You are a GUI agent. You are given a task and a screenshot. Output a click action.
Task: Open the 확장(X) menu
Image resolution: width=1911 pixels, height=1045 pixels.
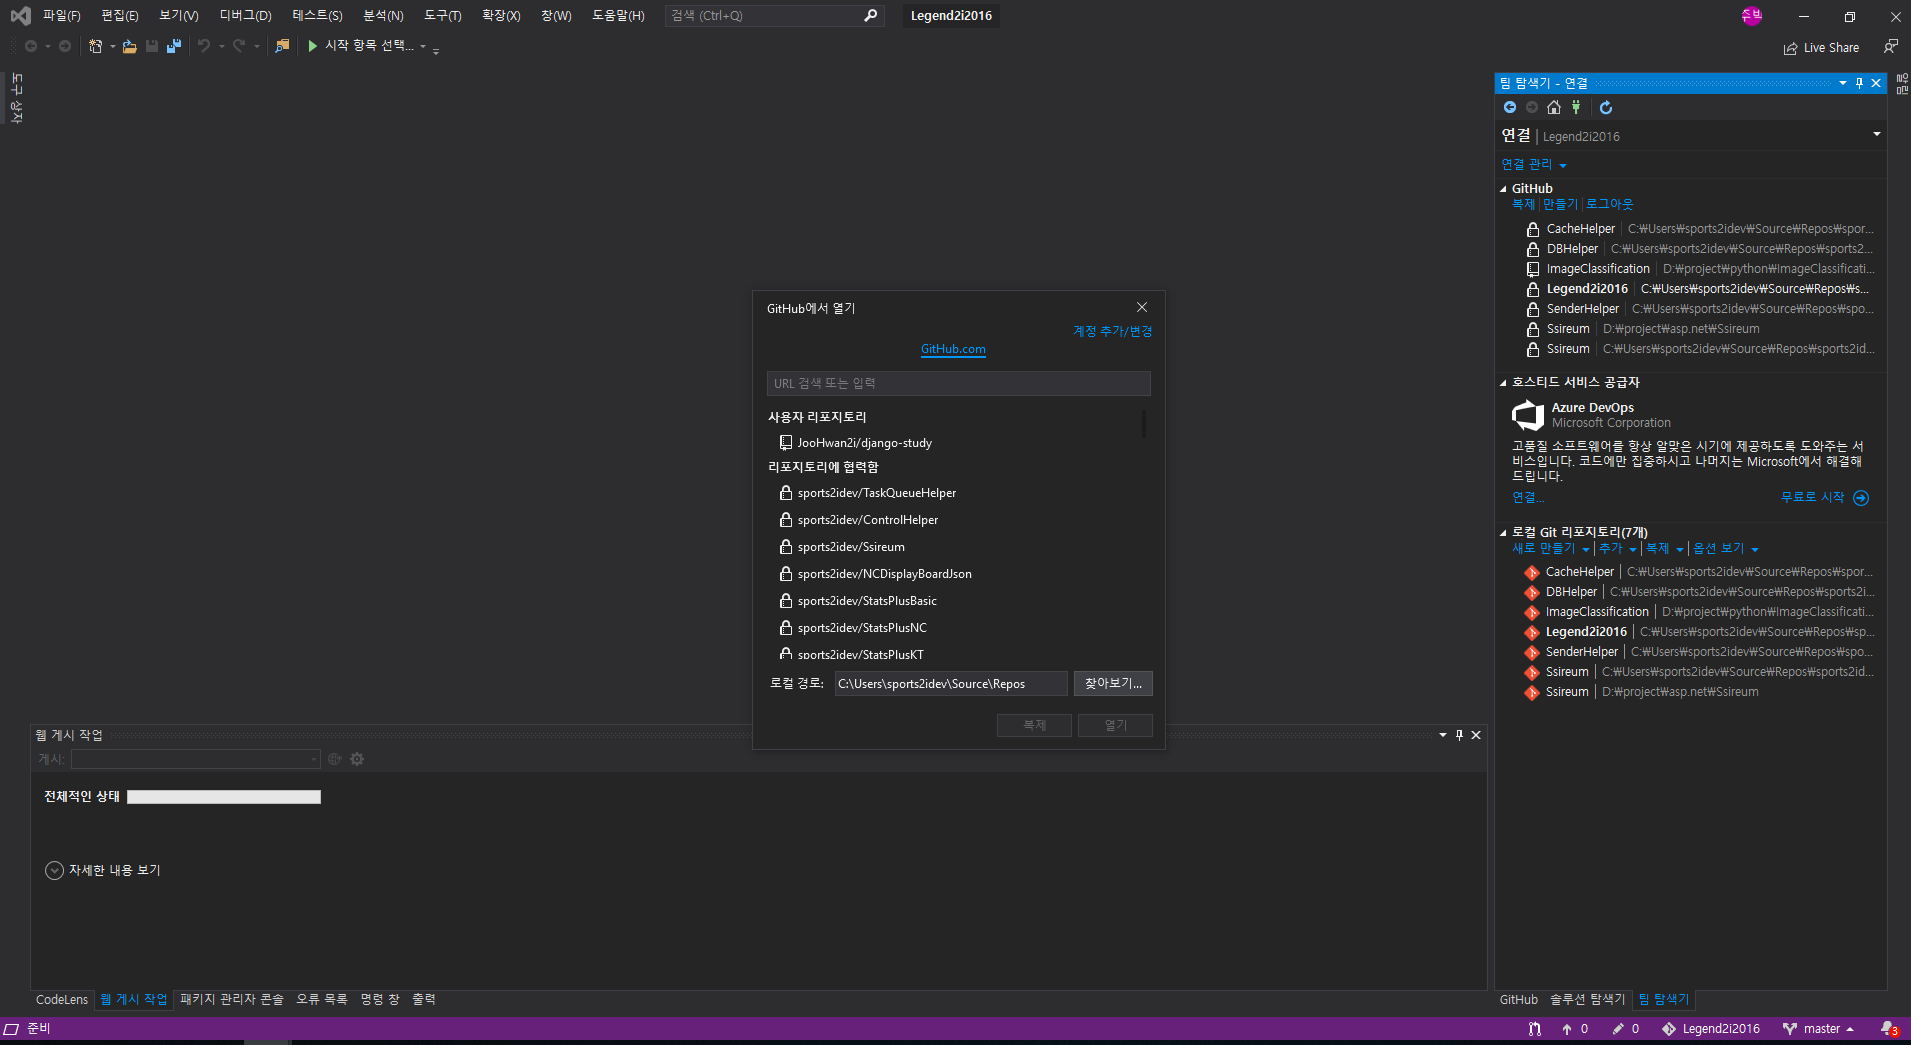click(501, 15)
